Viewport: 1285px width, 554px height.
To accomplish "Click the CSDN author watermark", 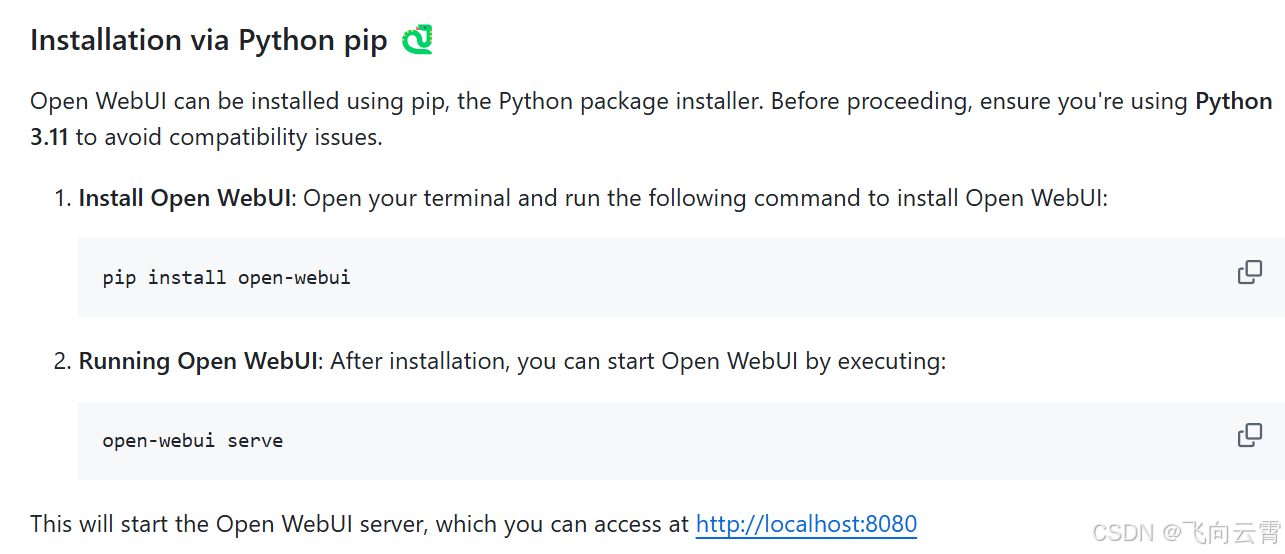I will (x=1186, y=531).
